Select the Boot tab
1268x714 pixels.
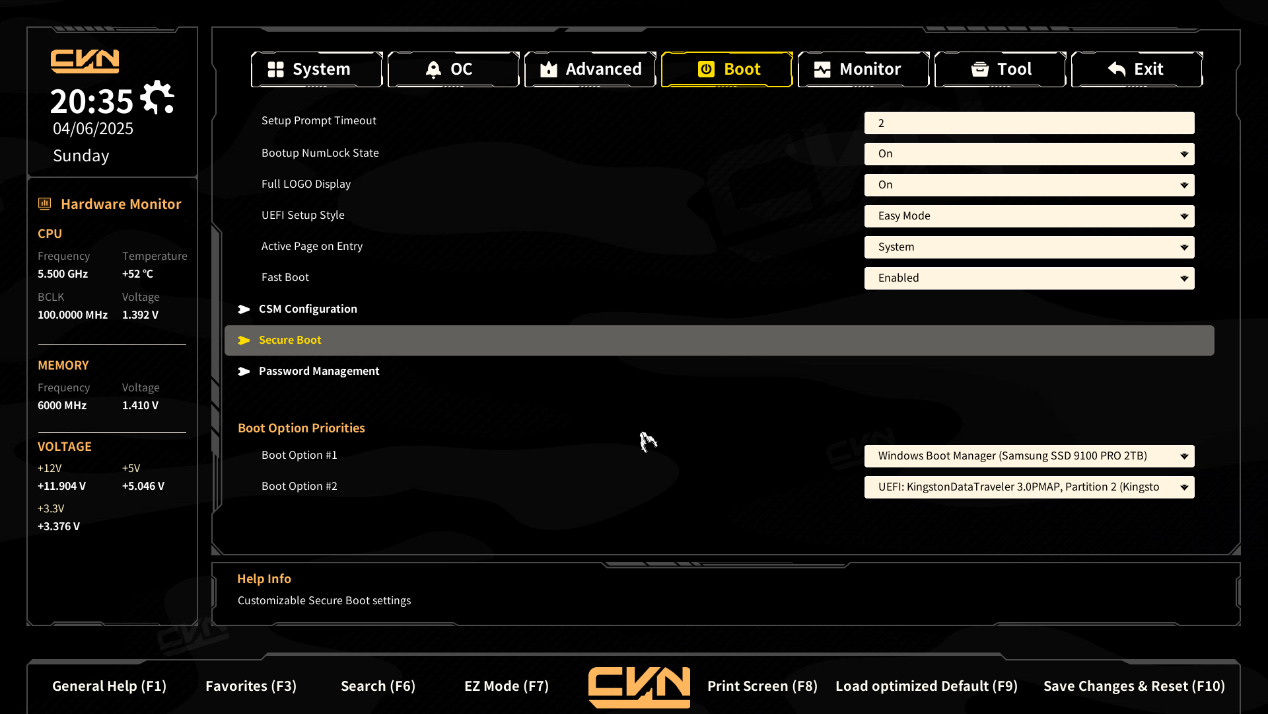727,69
